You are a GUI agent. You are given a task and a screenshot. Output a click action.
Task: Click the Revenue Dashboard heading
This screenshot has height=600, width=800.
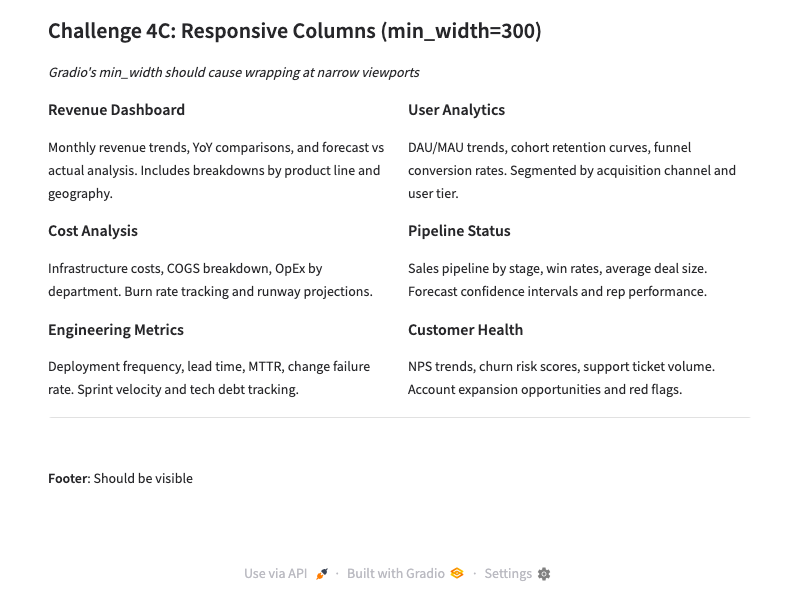point(116,110)
